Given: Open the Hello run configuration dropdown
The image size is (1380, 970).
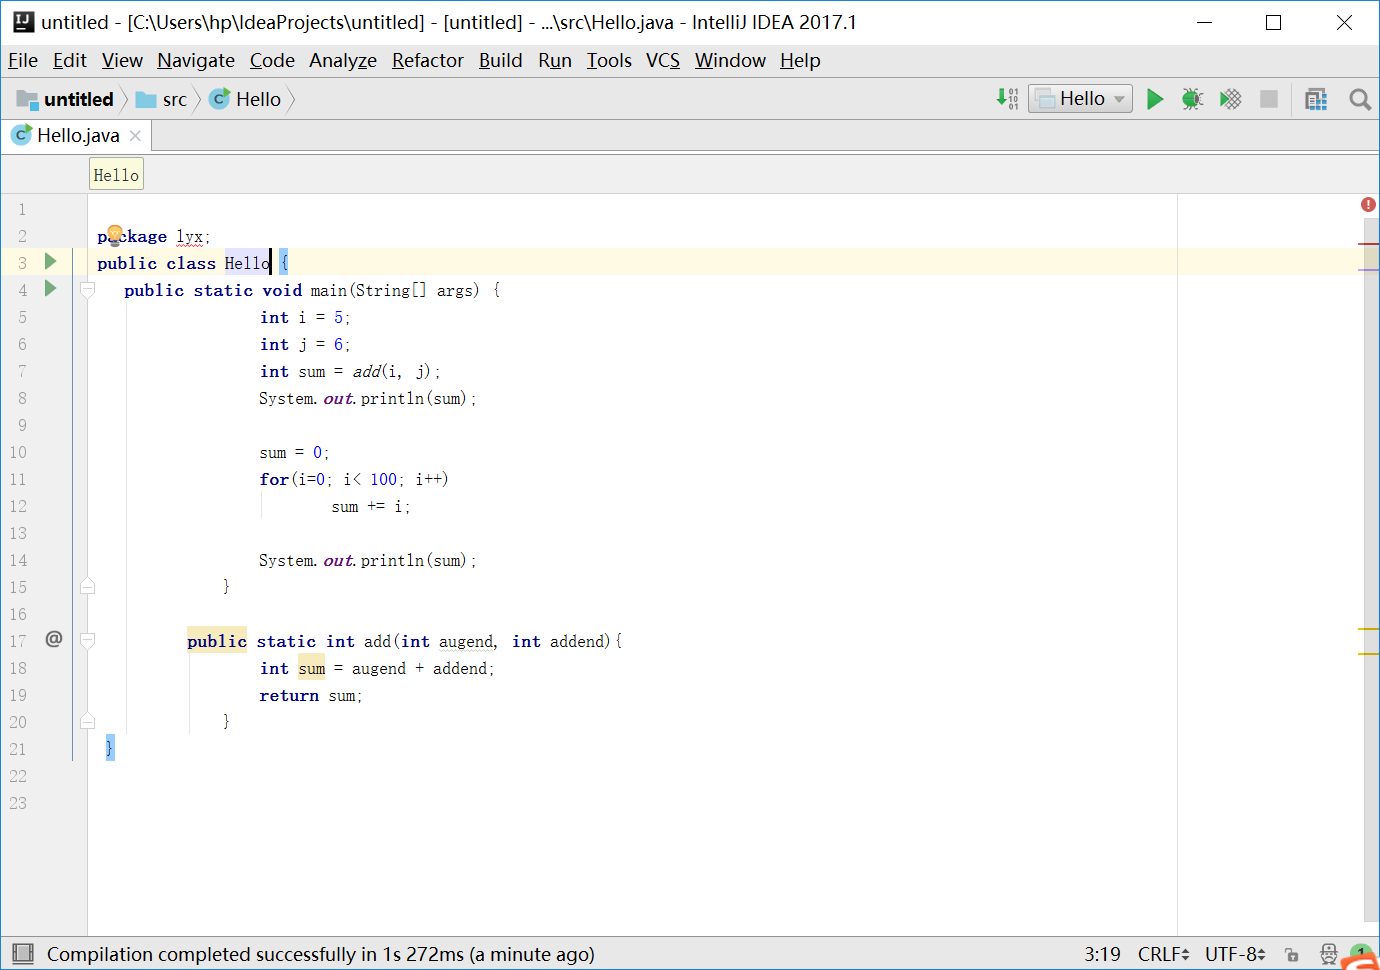Looking at the screenshot, I should pos(1080,98).
